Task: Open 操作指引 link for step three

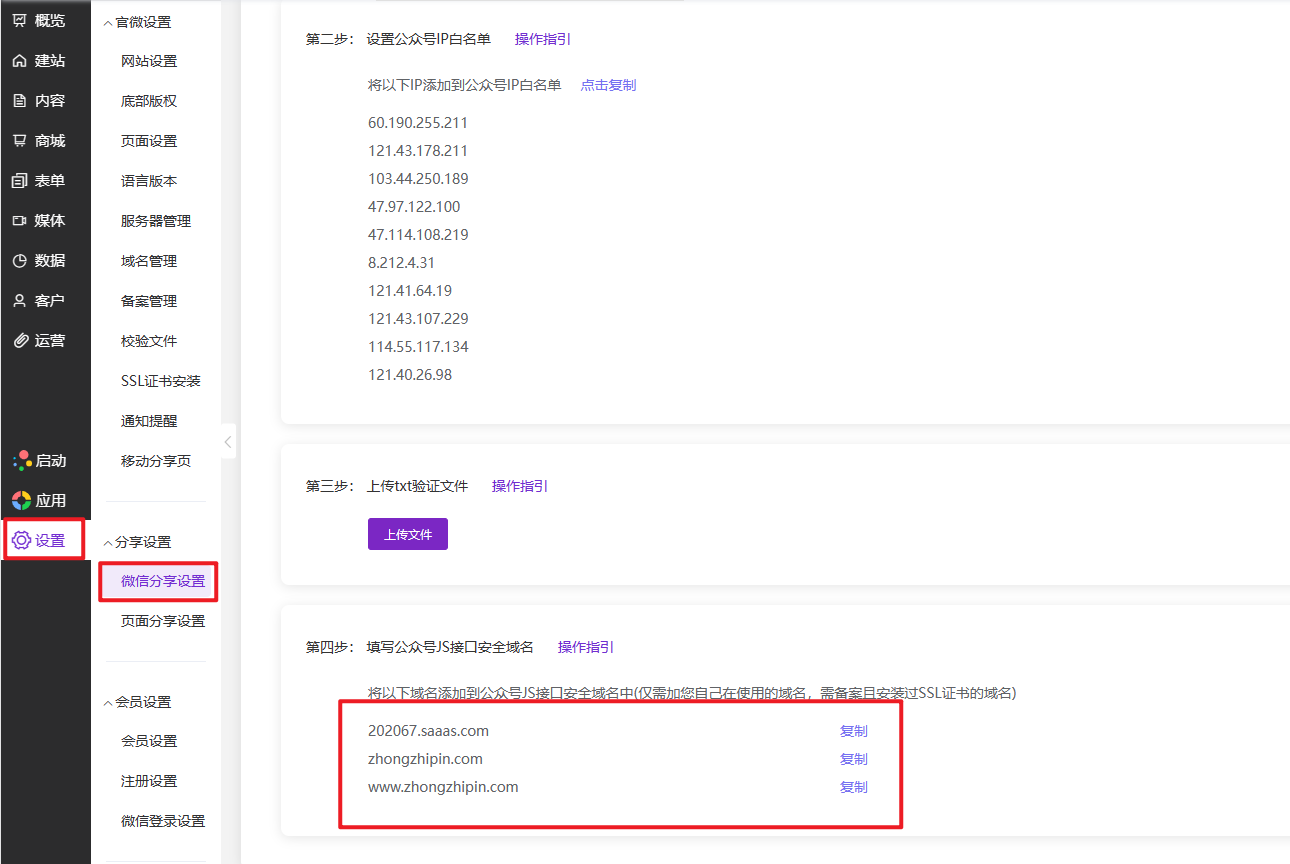Action: (x=520, y=486)
